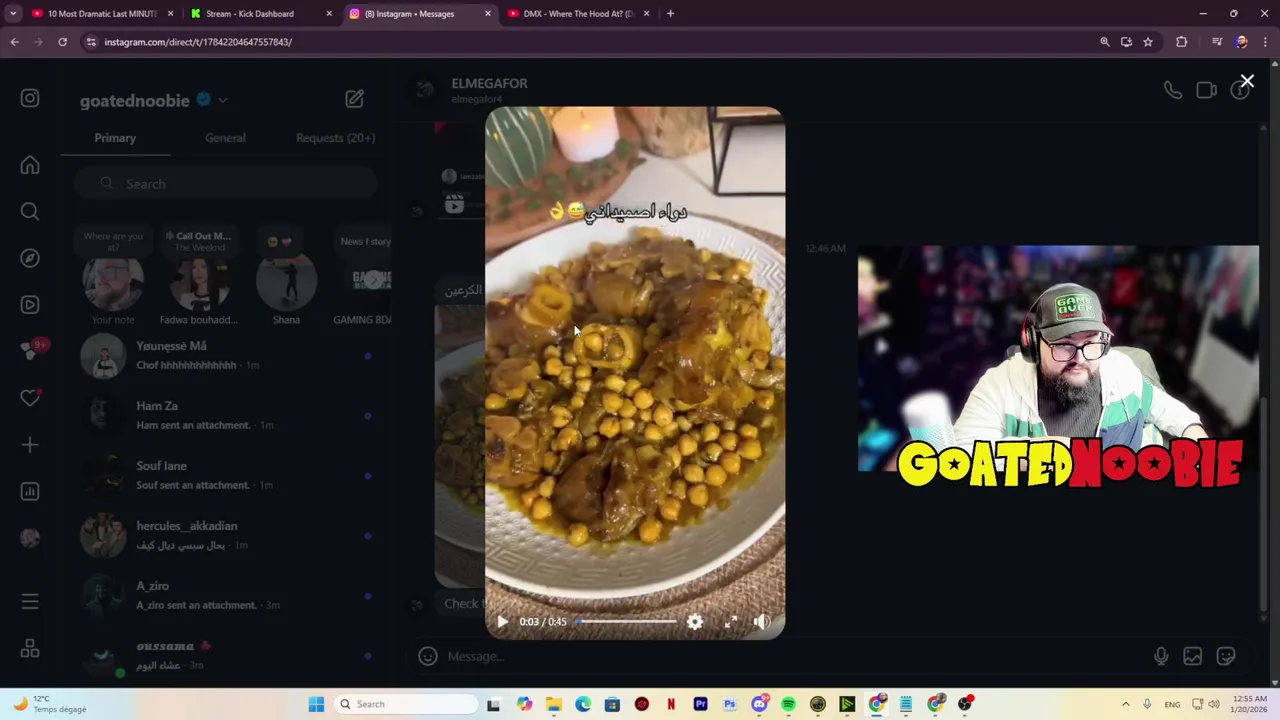Open the 12°C weather widget in the taskbar
The height and width of the screenshot is (720, 1280).
[48, 704]
